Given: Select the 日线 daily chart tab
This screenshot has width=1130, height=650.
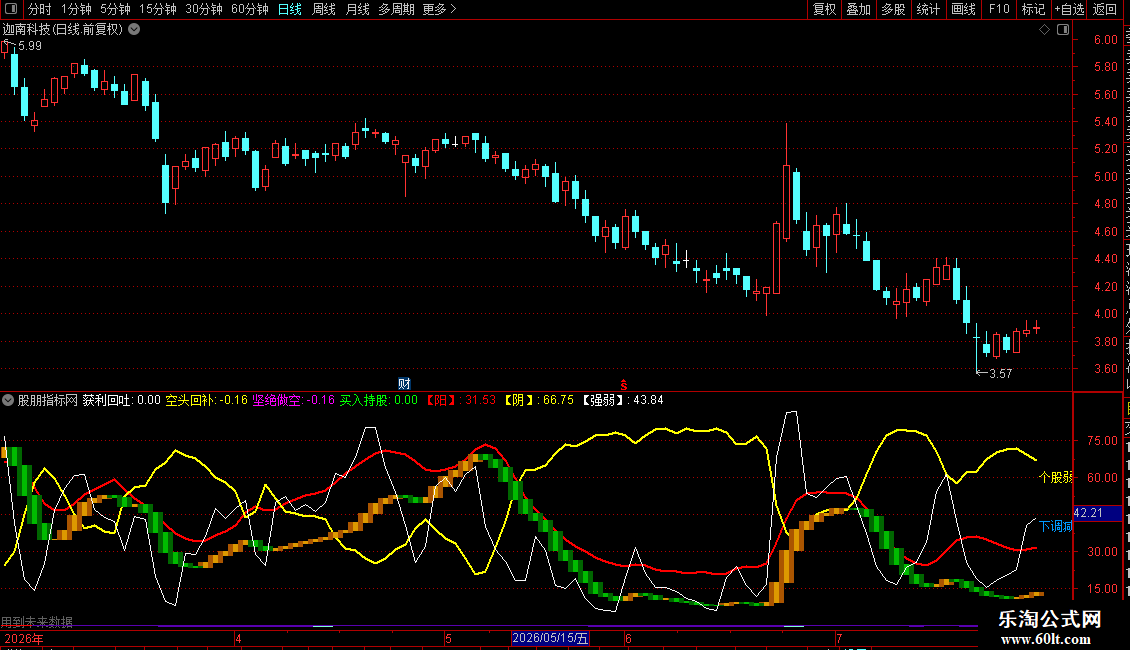Looking at the screenshot, I should tap(290, 9).
